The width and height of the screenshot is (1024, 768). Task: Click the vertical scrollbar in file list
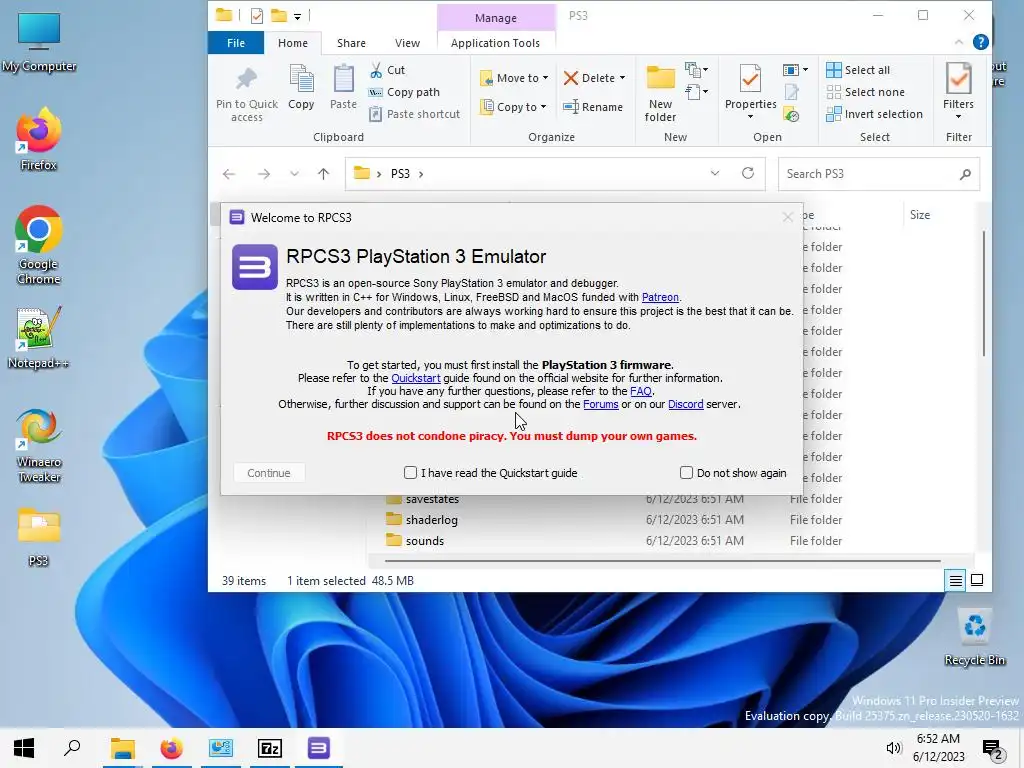pos(984,294)
